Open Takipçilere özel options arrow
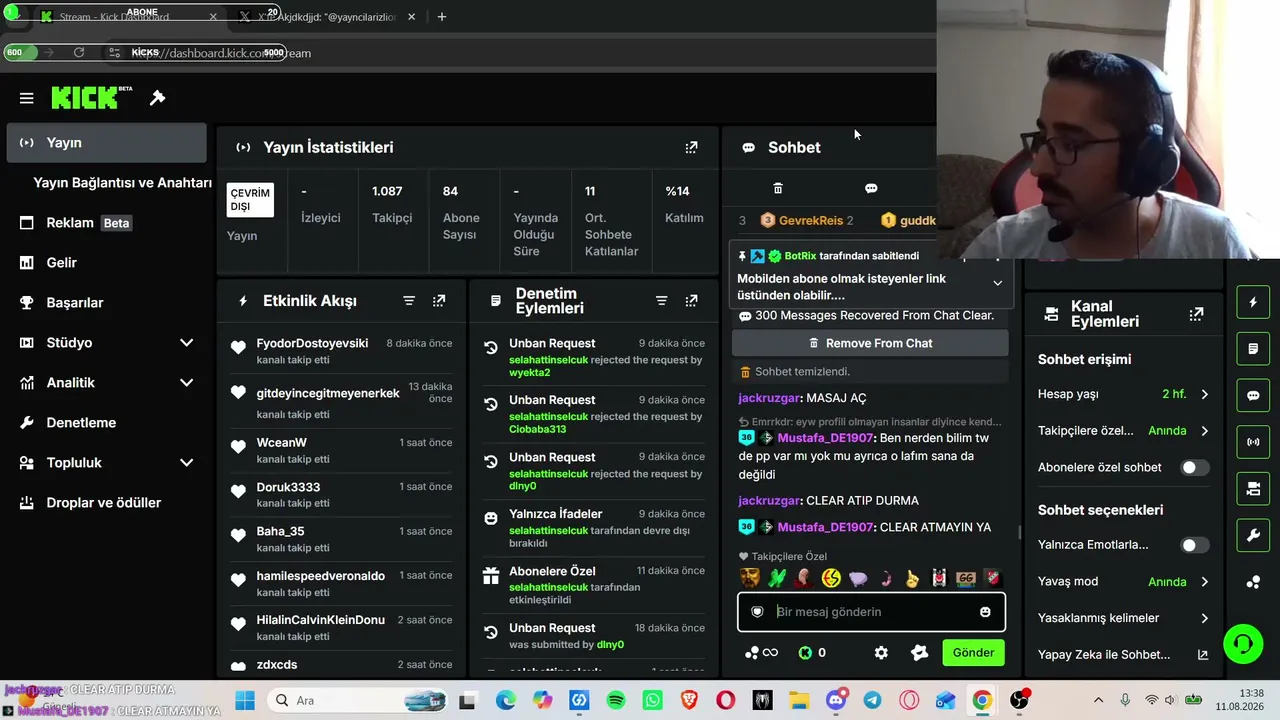This screenshot has width=1280, height=720. [1204, 431]
